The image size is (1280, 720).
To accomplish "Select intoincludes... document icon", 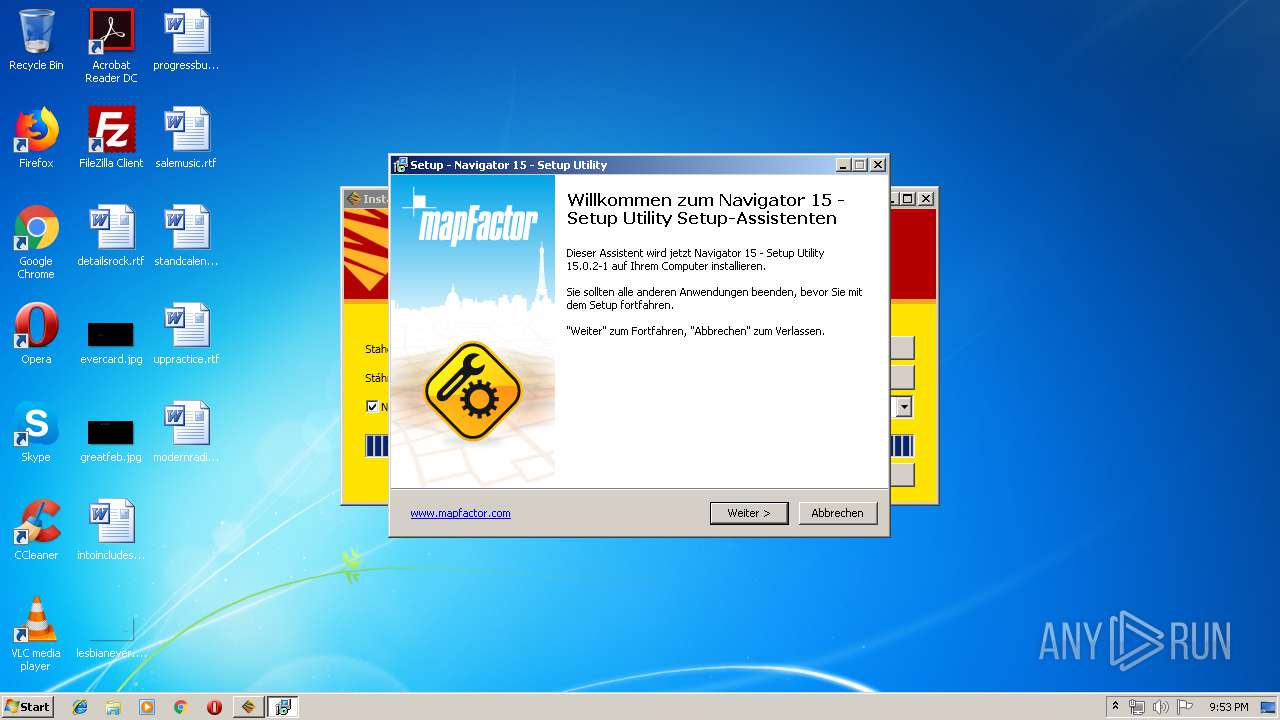I will point(111,530).
